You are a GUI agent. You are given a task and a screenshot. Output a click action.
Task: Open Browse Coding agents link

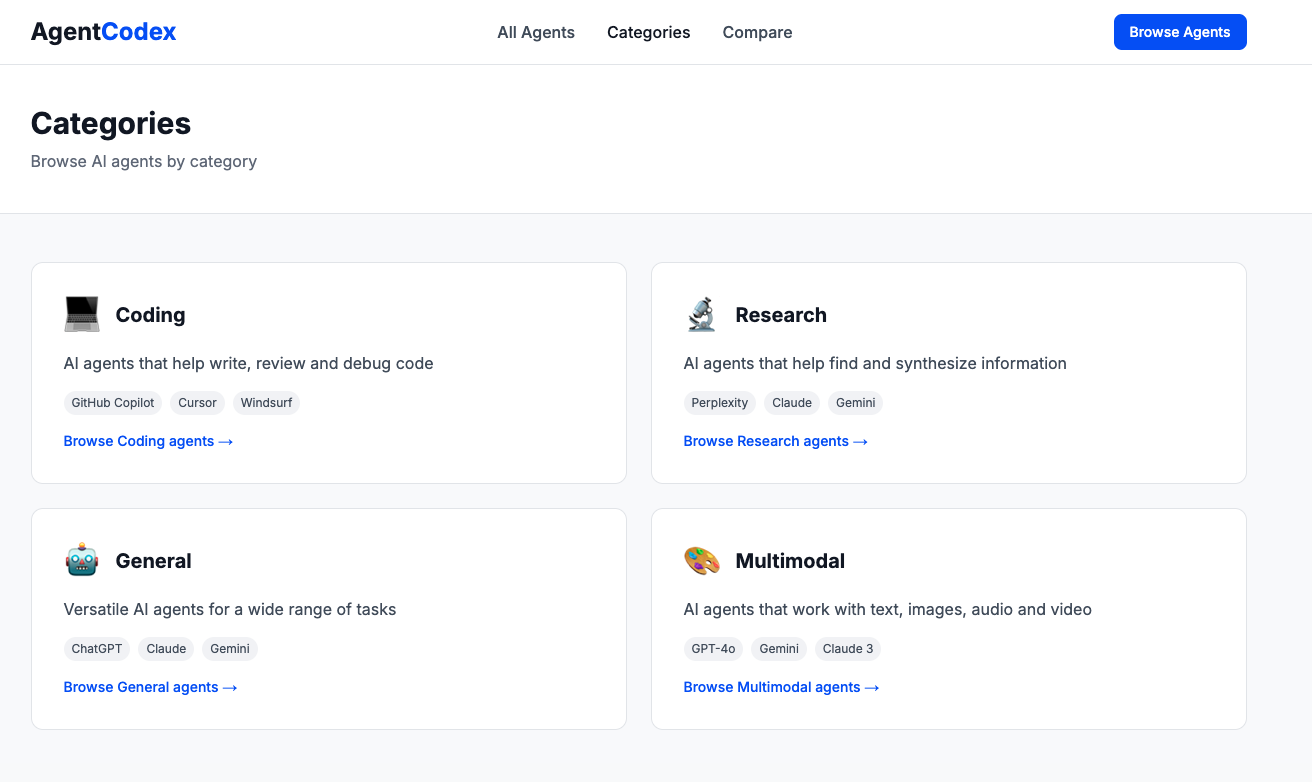tap(148, 440)
